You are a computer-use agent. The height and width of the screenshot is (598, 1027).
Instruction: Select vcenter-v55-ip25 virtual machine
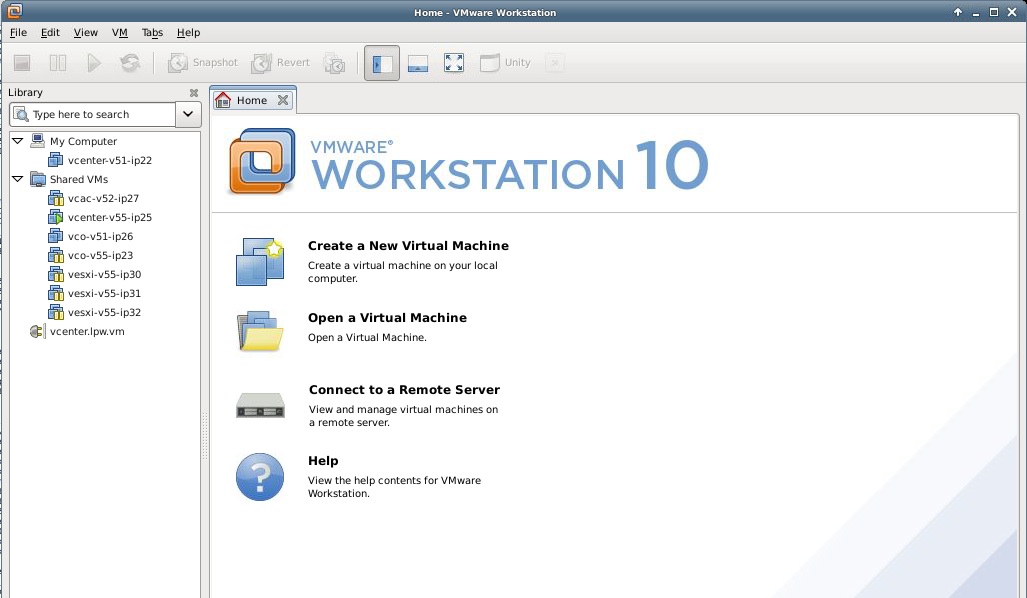pyautogui.click(x=109, y=217)
